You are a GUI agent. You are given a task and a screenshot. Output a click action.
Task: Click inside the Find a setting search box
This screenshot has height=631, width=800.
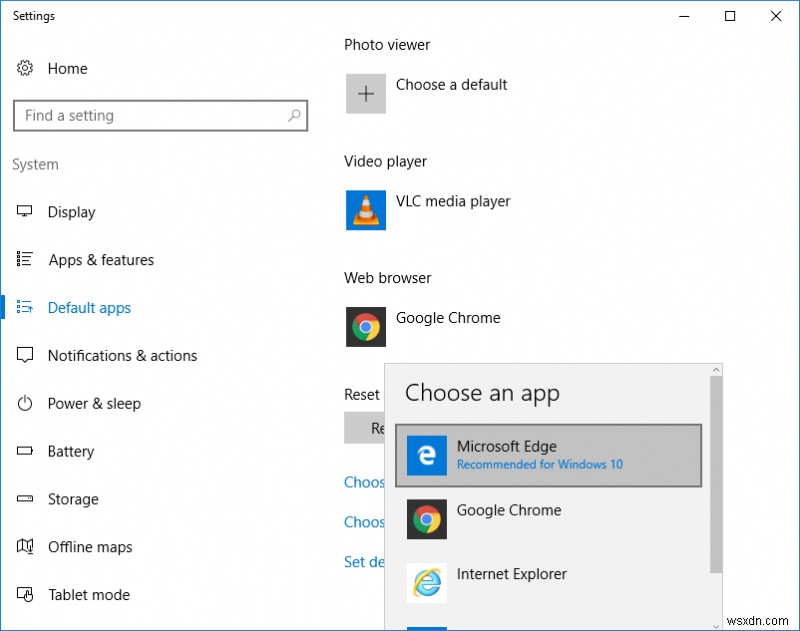[160, 115]
